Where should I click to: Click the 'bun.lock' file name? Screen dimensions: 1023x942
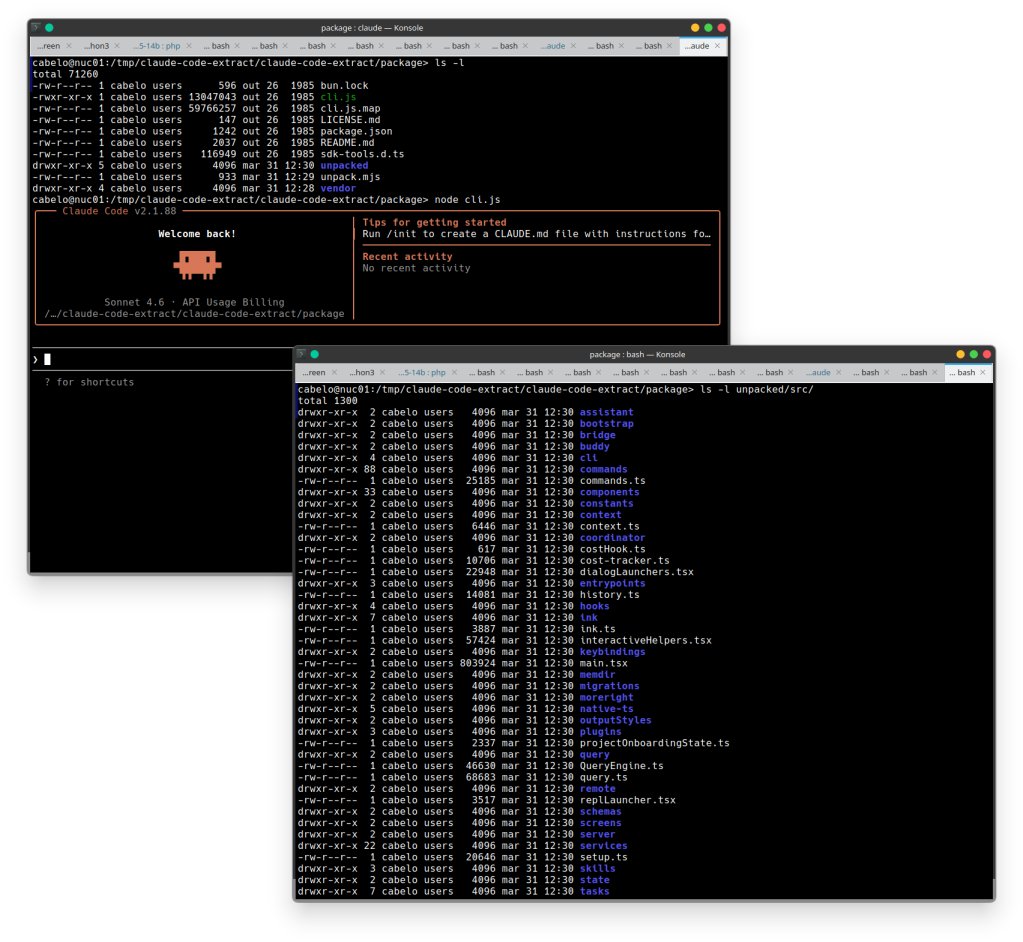pos(344,85)
